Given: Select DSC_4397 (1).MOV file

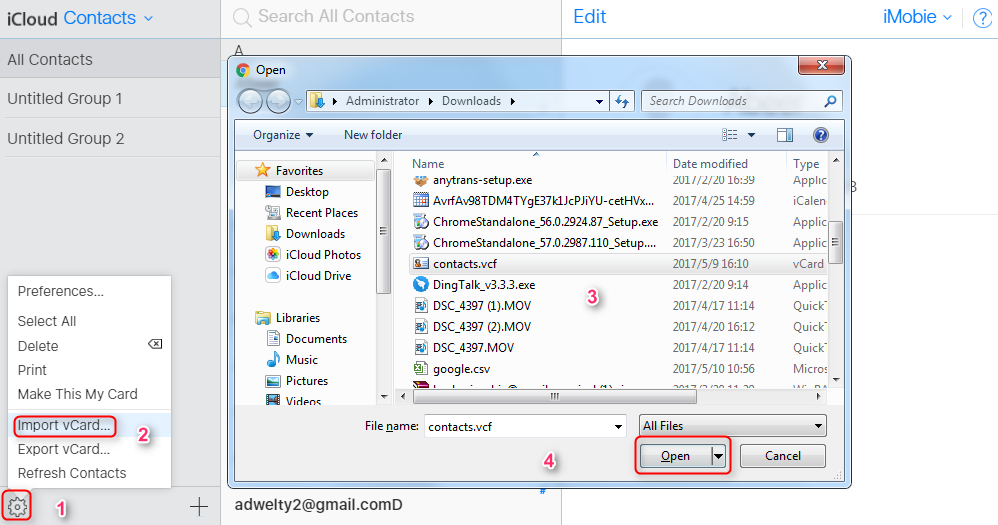Looking at the screenshot, I should coord(482,305).
